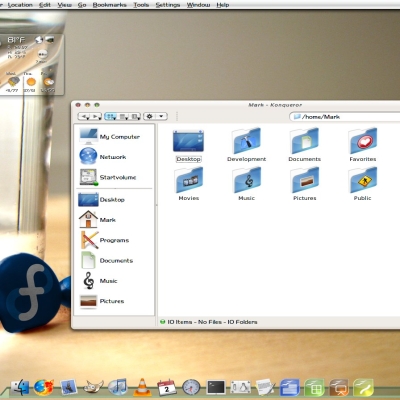Select the Documents folder in main view
The height and width of the screenshot is (400, 400).
304,145
